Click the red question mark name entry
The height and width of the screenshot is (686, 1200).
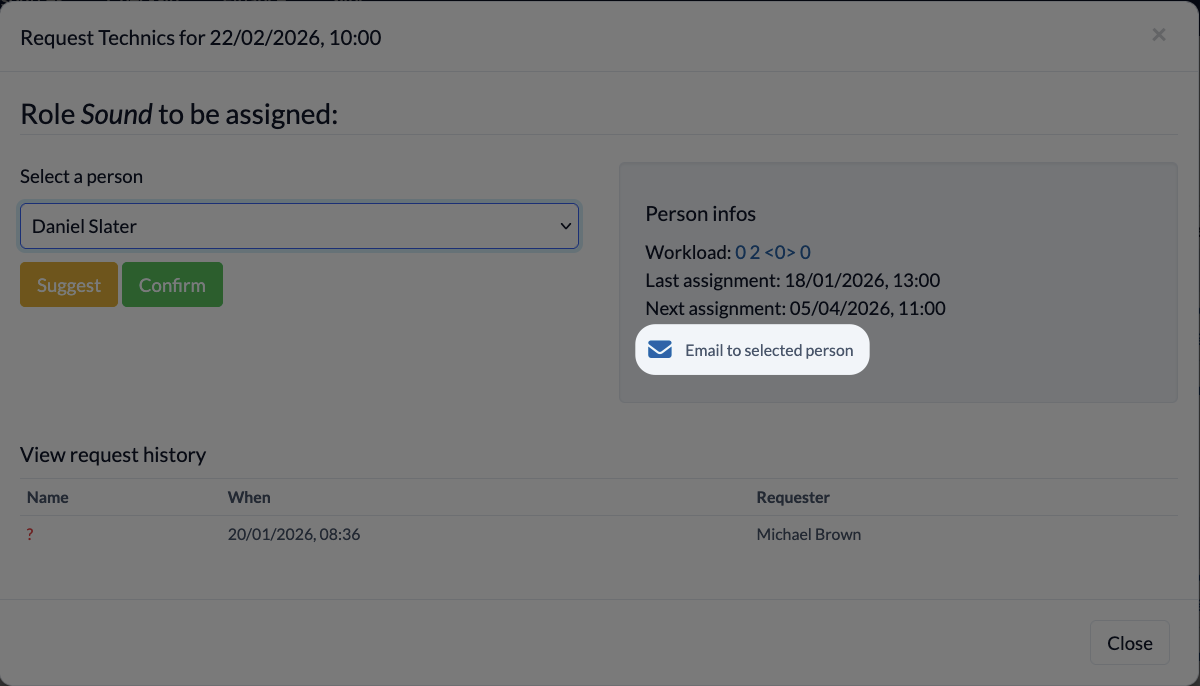[30, 535]
